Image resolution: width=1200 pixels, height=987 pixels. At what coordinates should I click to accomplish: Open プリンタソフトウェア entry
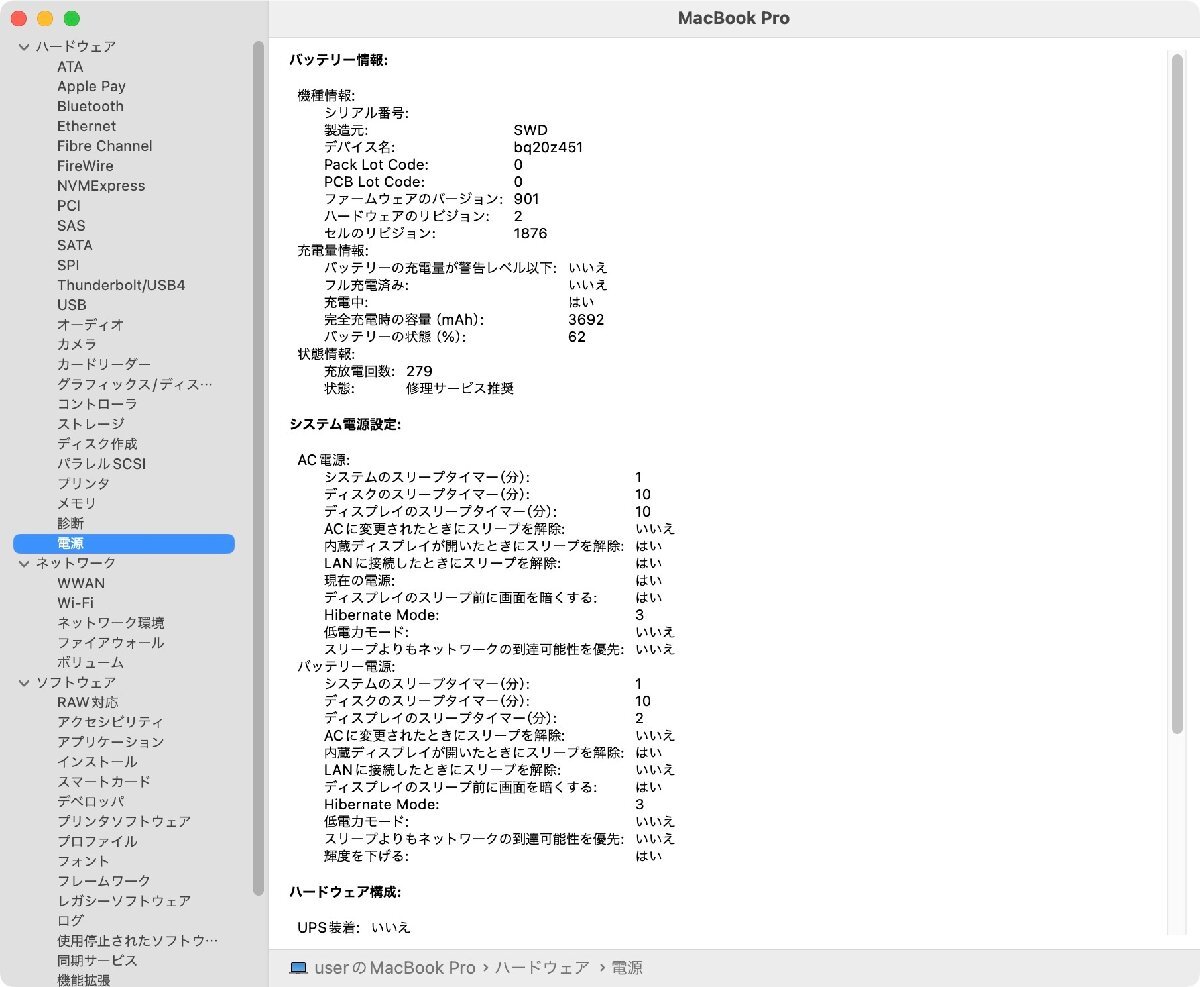click(124, 821)
